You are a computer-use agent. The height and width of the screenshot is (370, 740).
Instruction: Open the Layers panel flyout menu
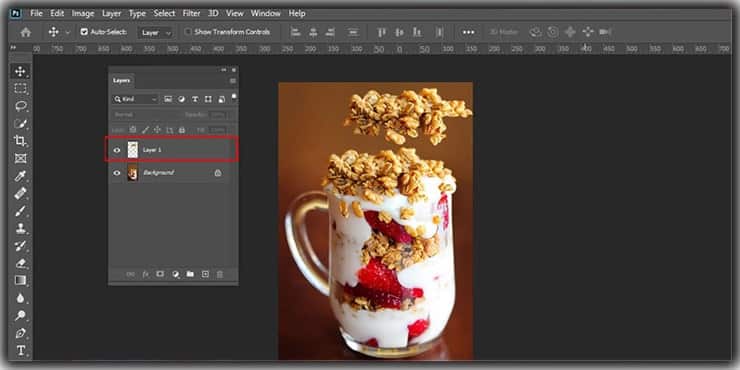point(233,81)
